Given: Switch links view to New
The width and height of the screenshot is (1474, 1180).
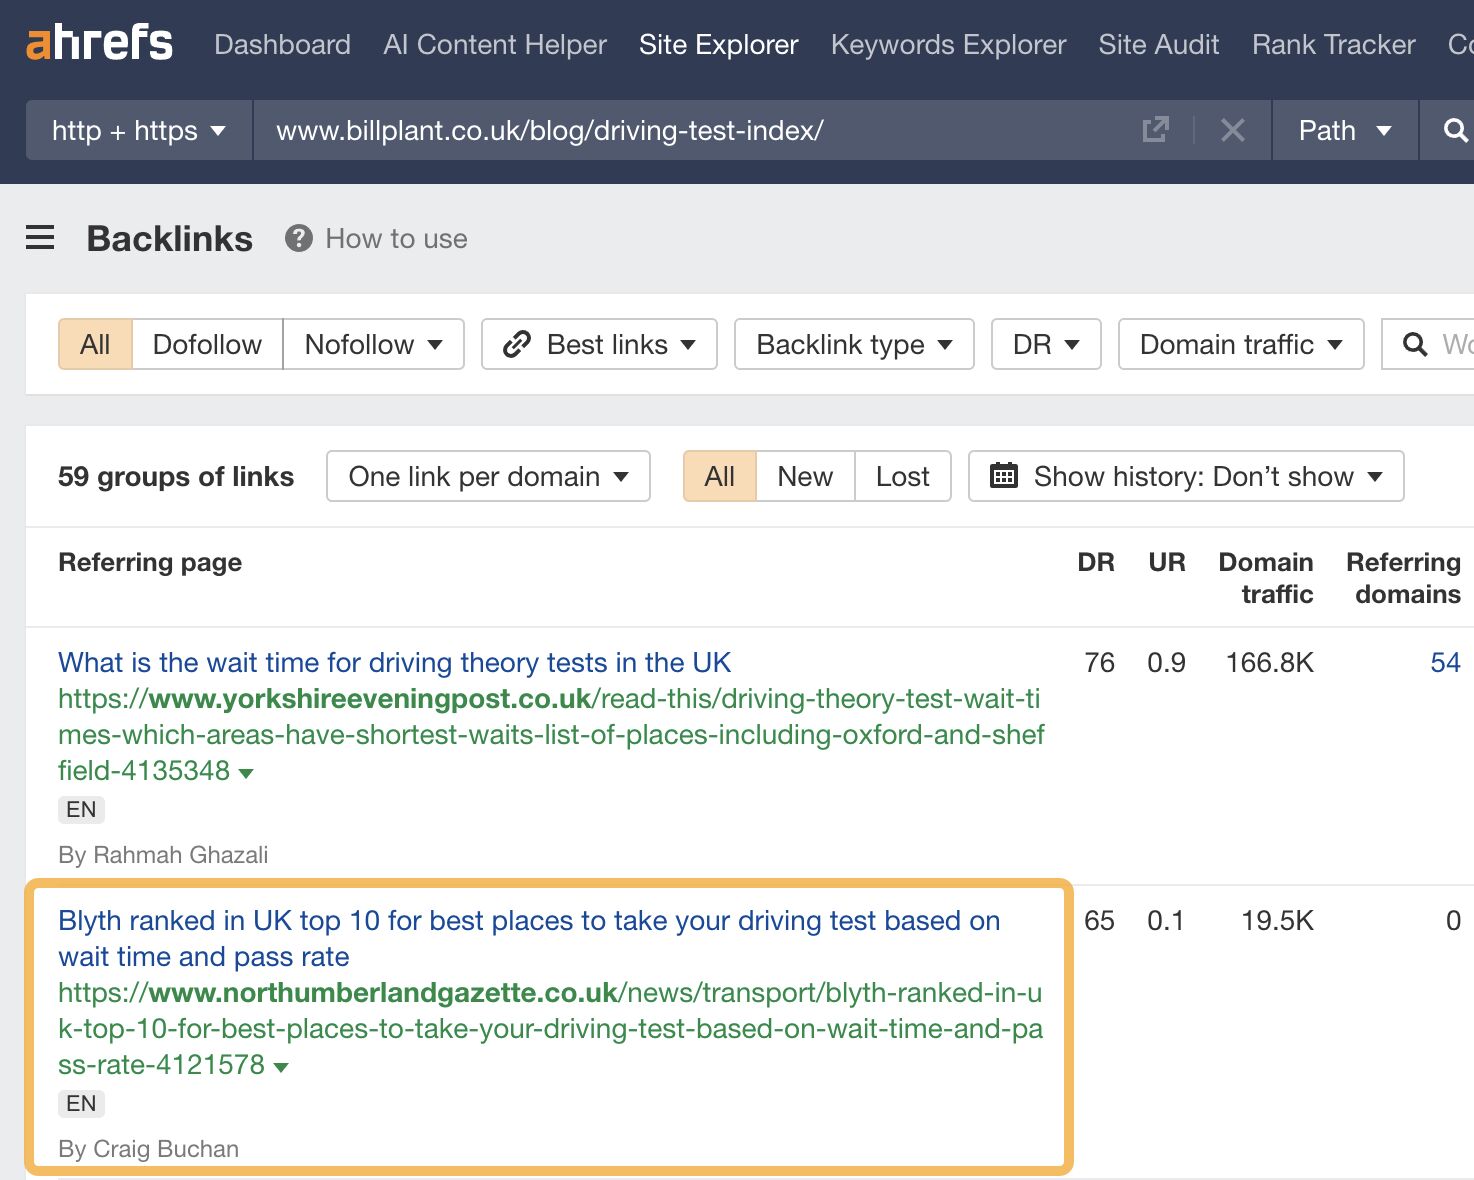Looking at the screenshot, I should pyautogui.click(x=804, y=476).
